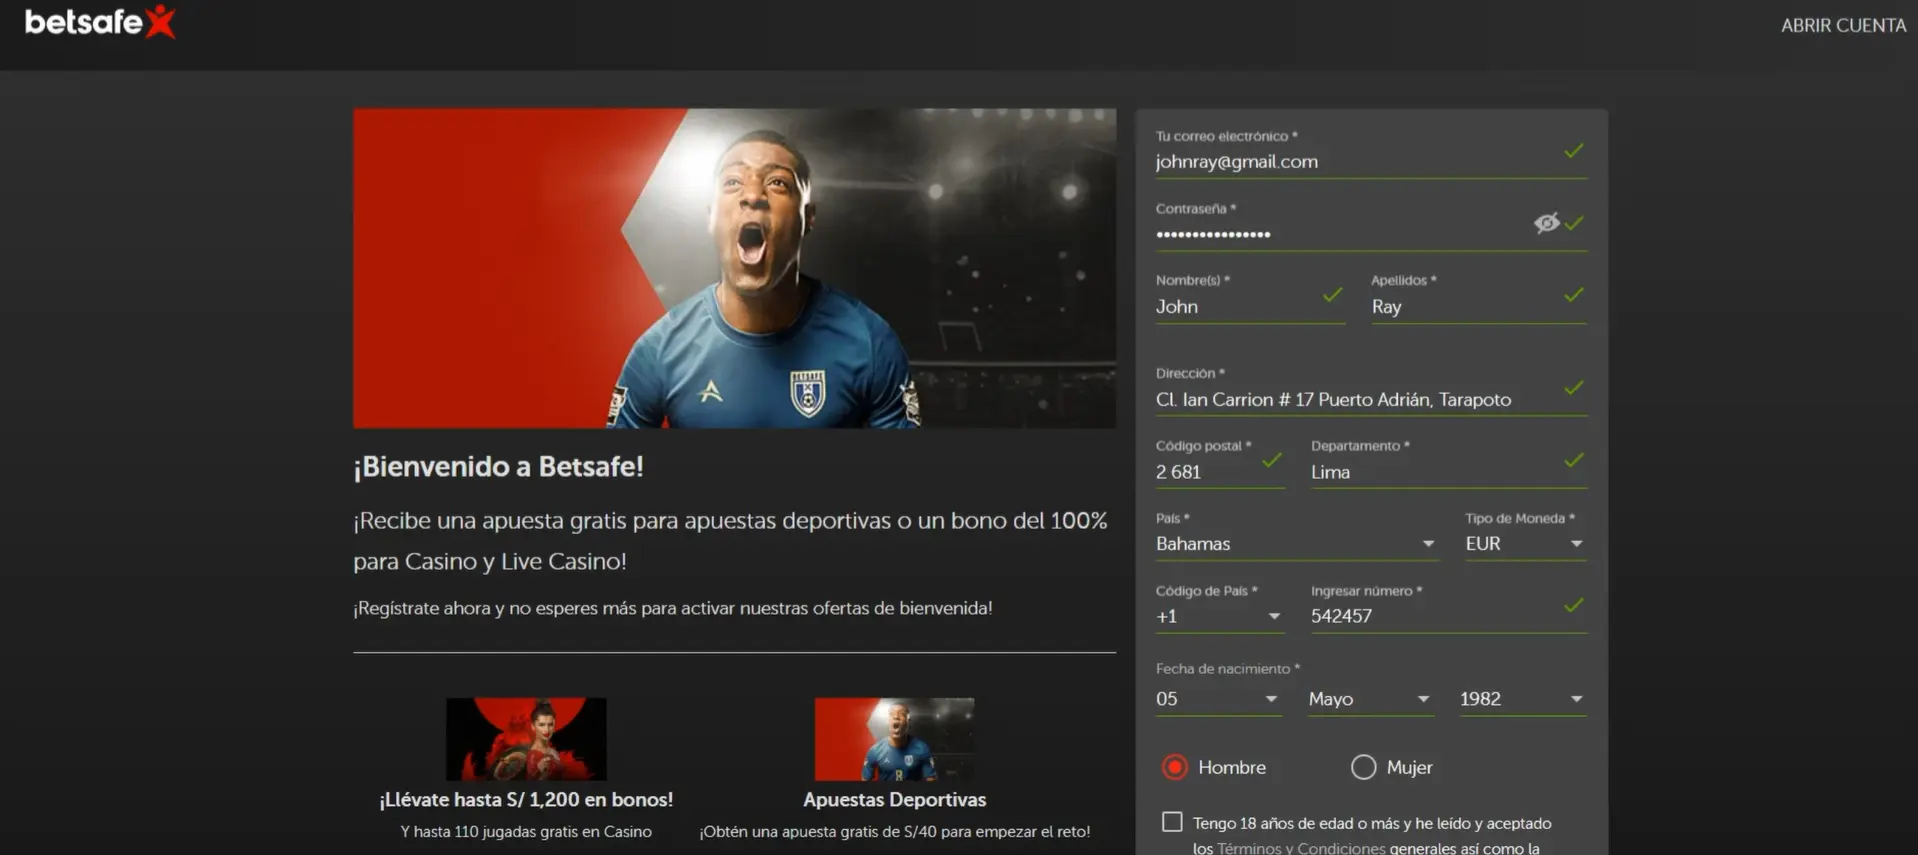Click the '¡Llévate hasta S/ 1,200 en bonos!' heading
The width and height of the screenshot is (1918, 855).
click(x=526, y=800)
